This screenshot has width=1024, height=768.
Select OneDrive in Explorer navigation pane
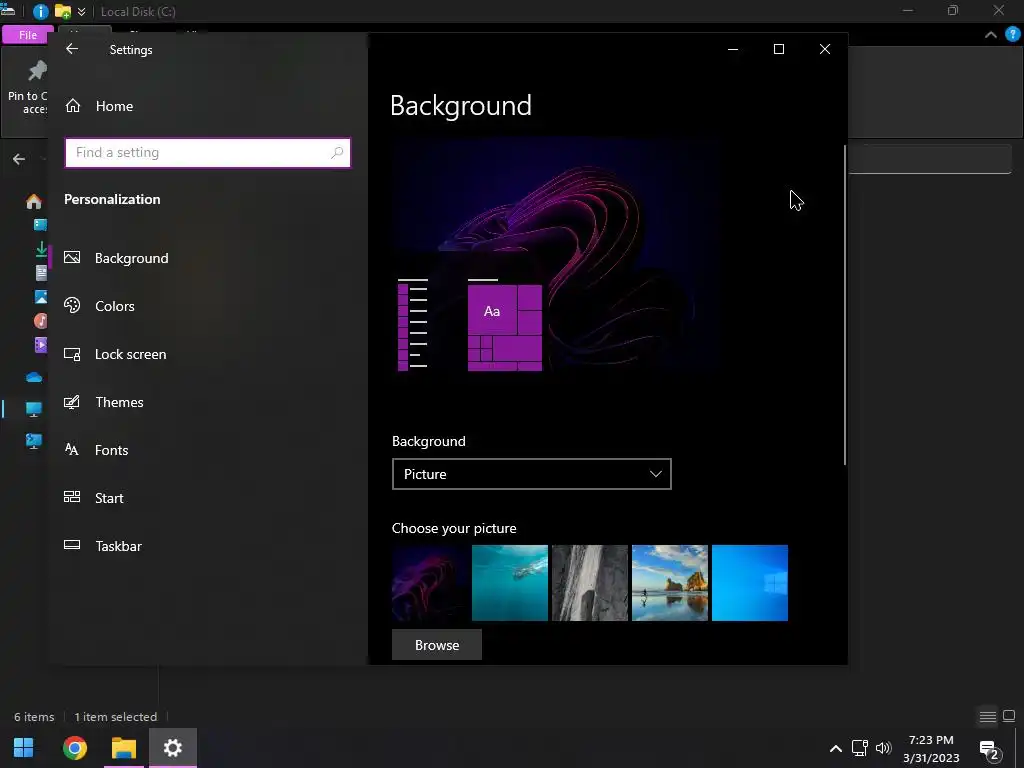coord(34,377)
